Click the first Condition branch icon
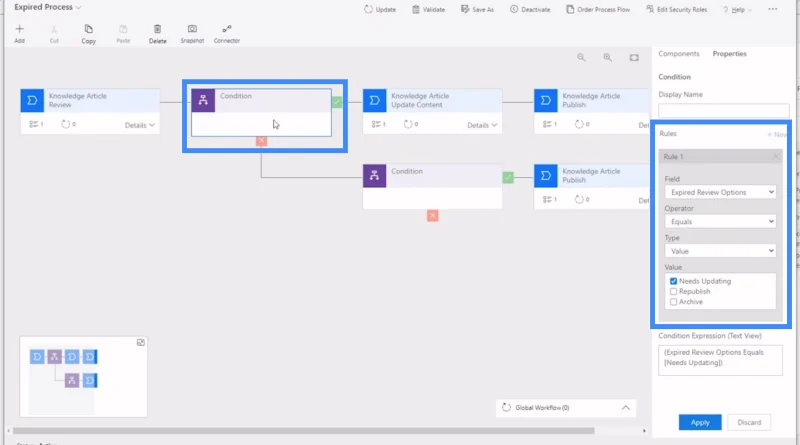This screenshot has height=445, width=800. [x=203, y=101]
